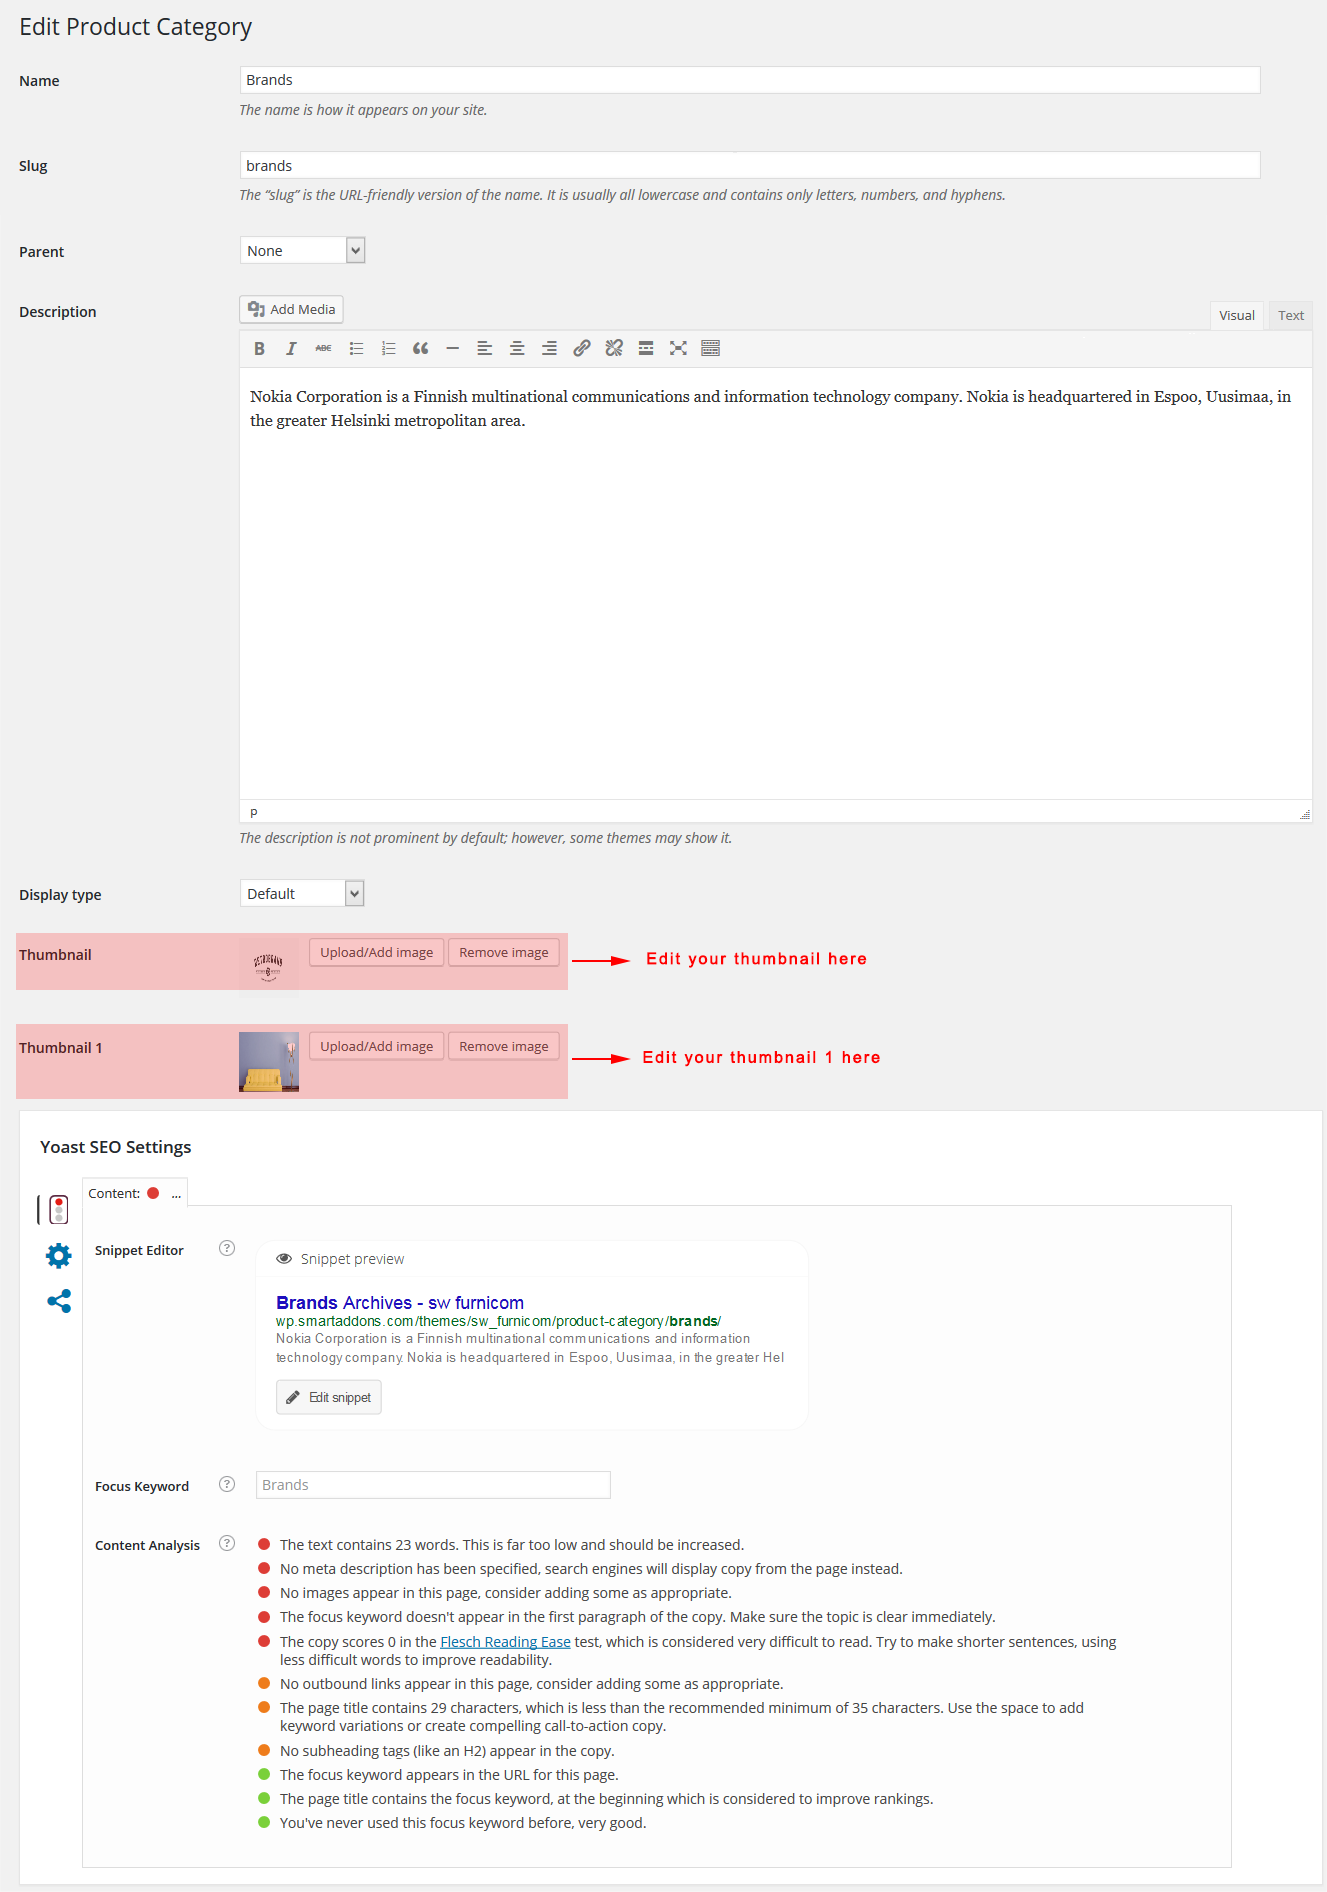Click 'No outbound links appear in this page' item
The width and height of the screenshot is (1327, 1892).
pyautogui.click(x=532, y=1683)
